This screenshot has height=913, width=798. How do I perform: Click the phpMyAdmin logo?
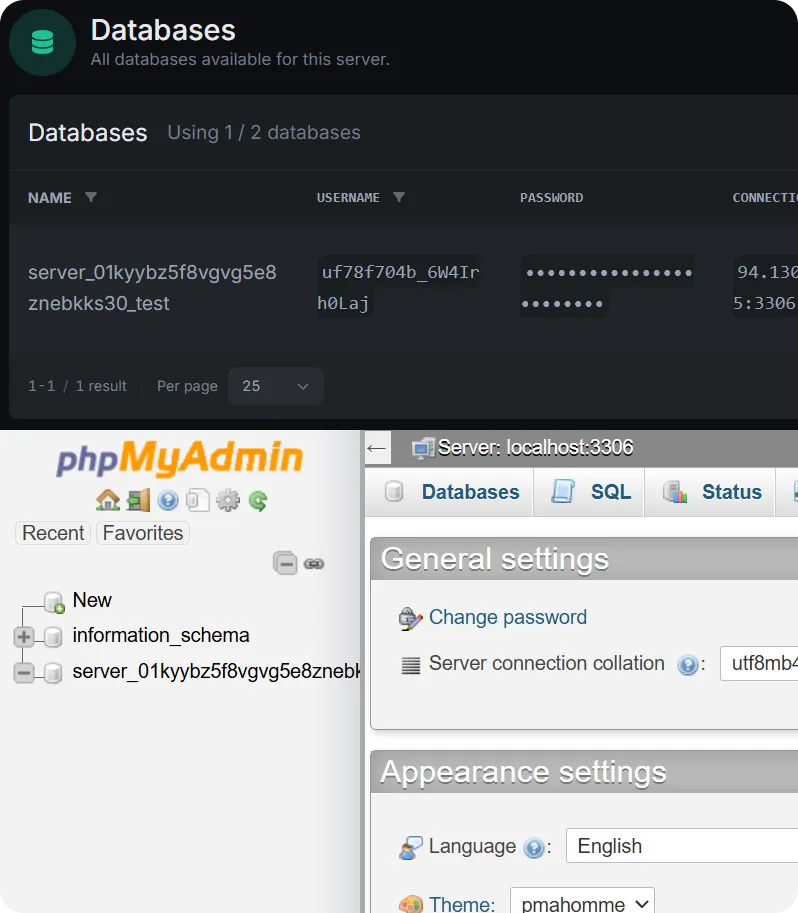[179, 458]
